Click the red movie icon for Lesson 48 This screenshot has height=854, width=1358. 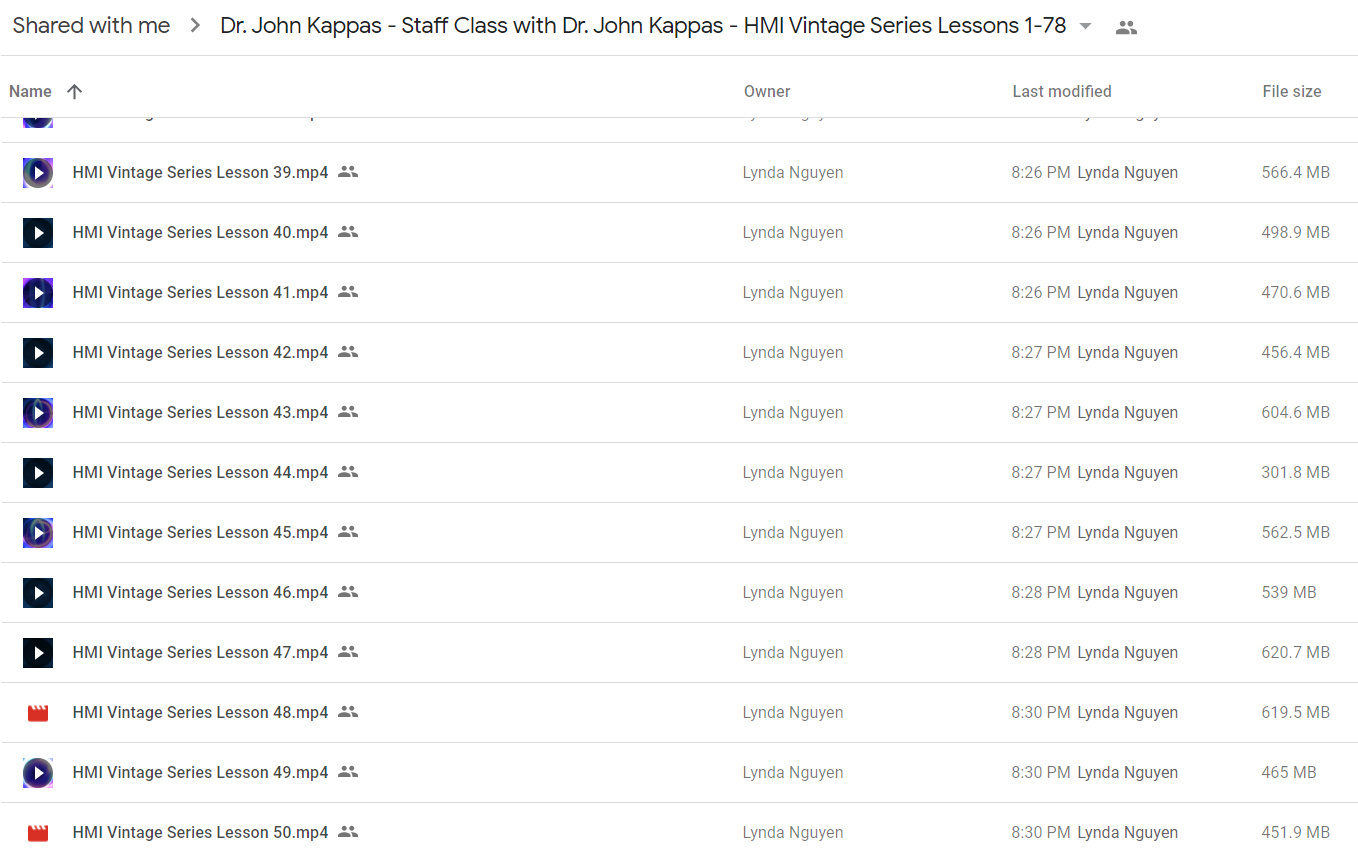pos(38,713)
